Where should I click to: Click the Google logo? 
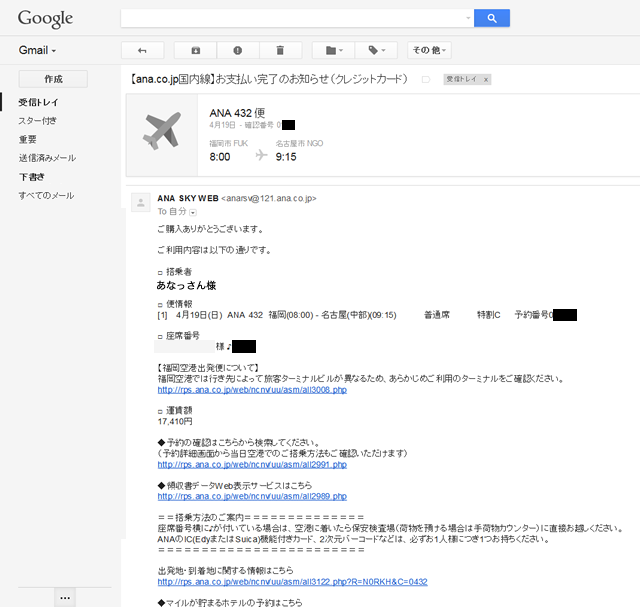point(45,19)
